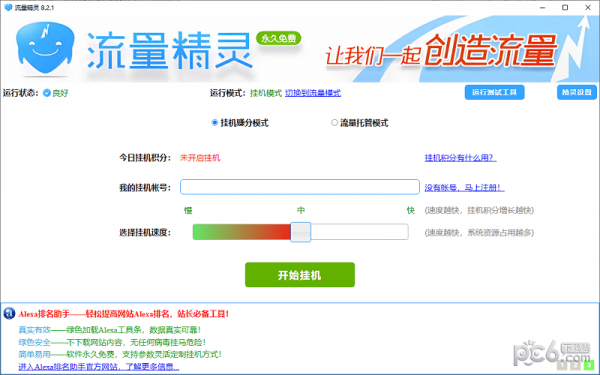Select the 流量托管模式 radio button
Image resolution: width=600 pixels, height=375 pixels.
334,122
